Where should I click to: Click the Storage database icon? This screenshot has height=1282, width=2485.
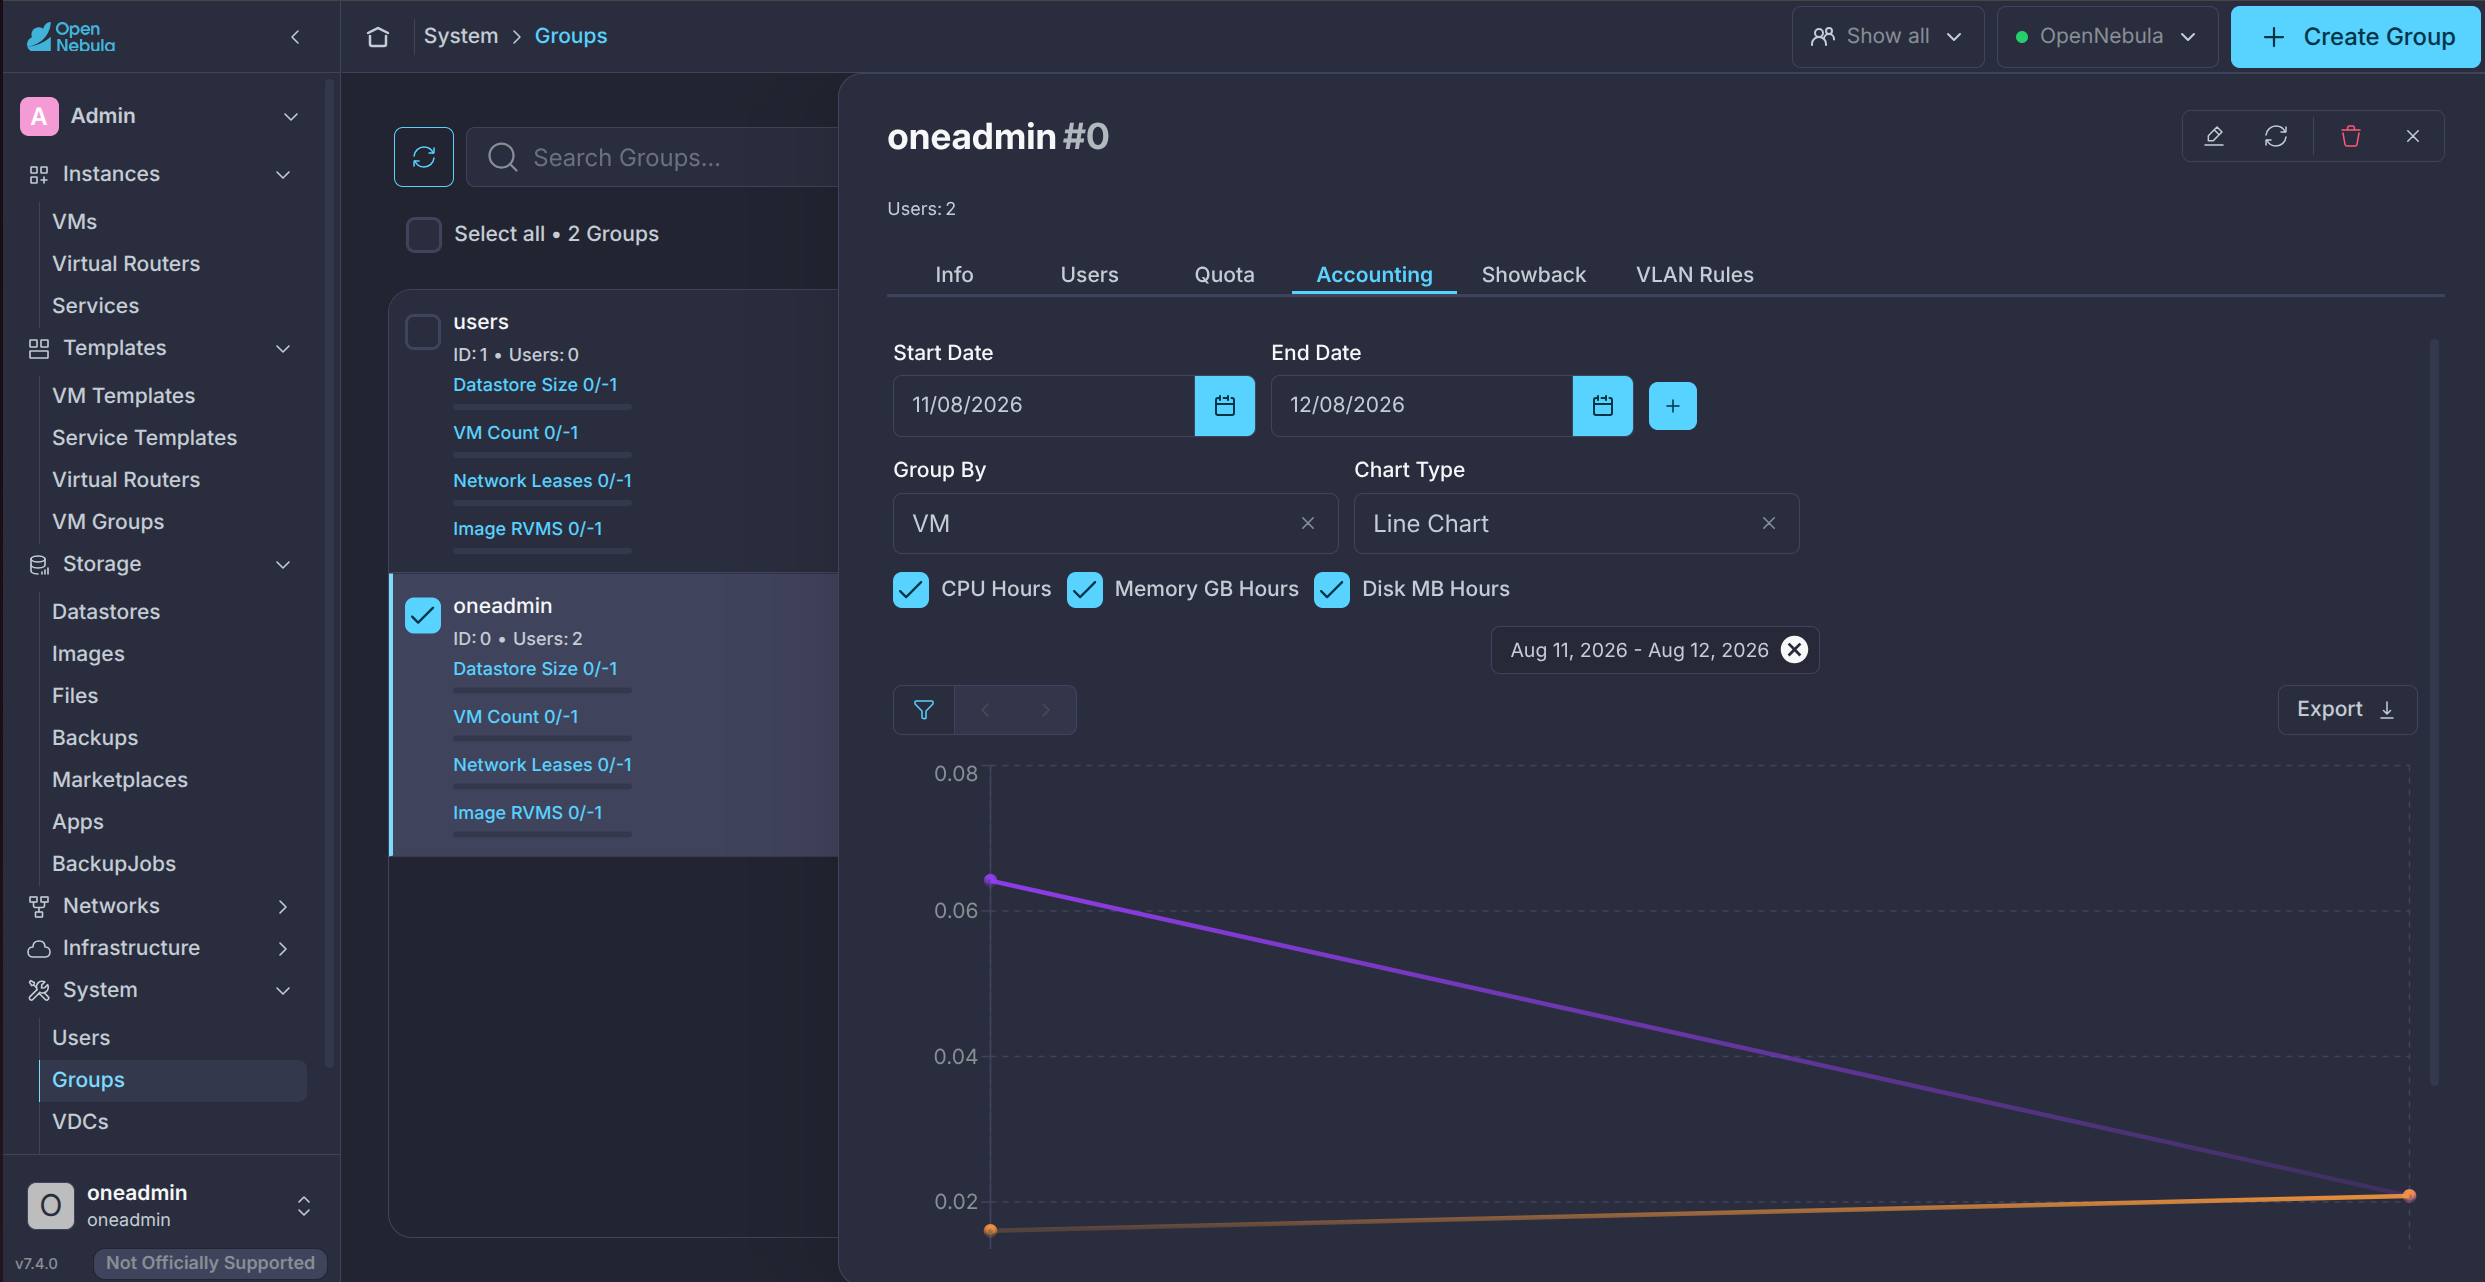point(39,565)
